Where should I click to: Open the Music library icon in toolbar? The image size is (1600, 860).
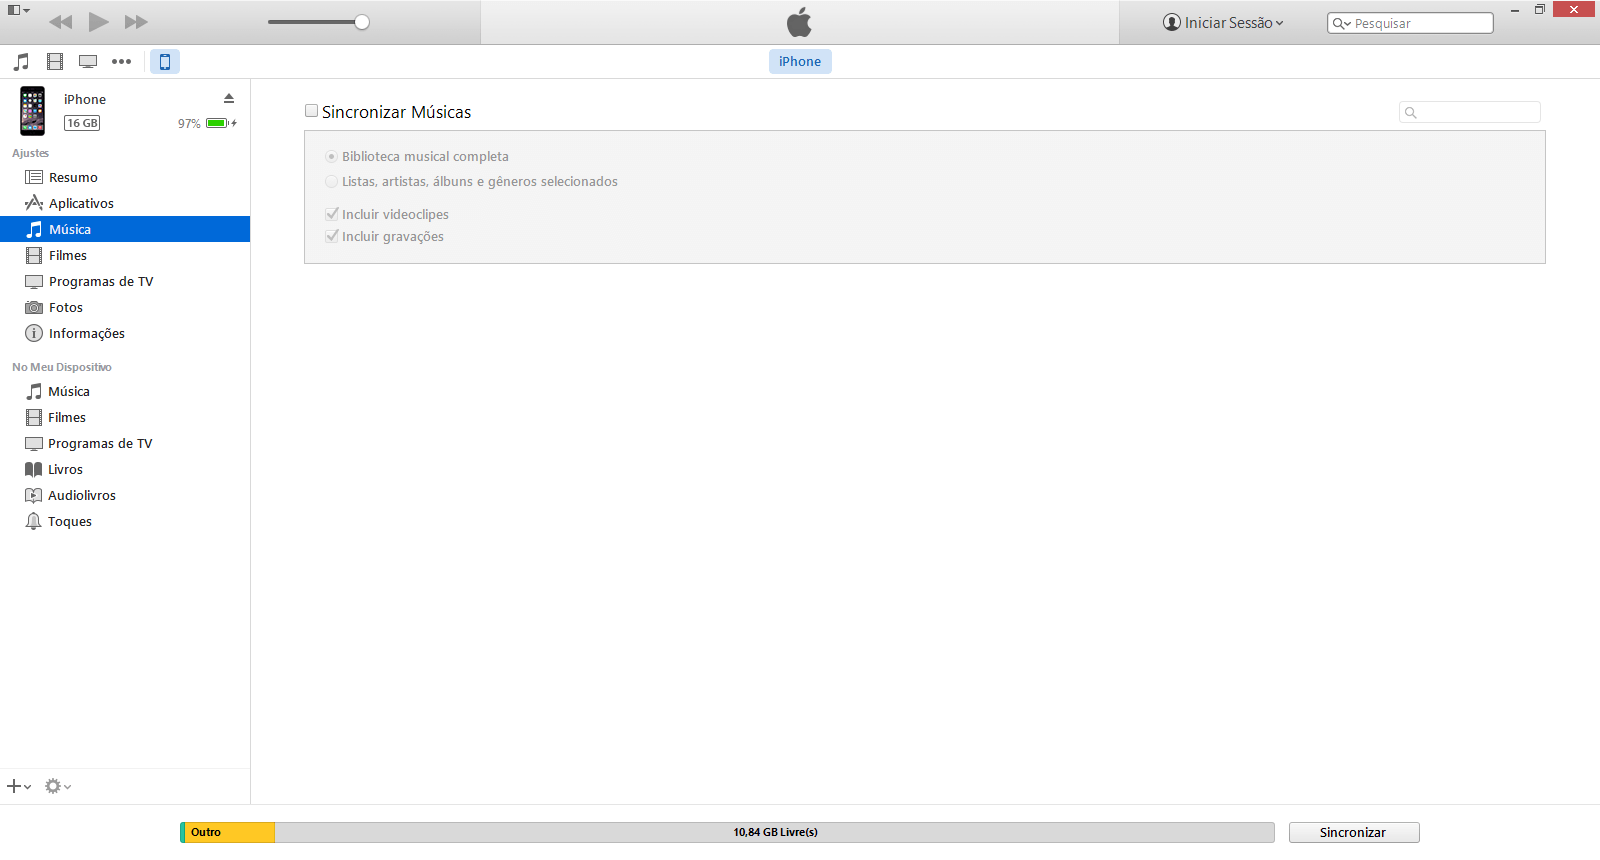tap(21, 61)
